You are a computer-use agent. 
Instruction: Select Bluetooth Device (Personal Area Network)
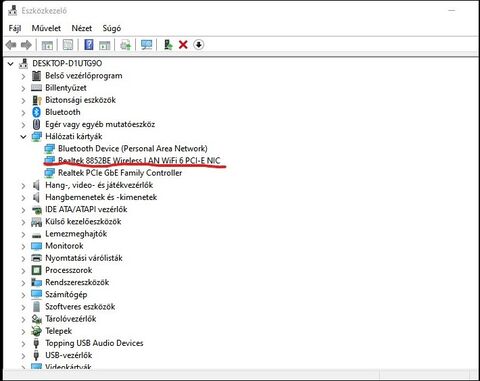pyautogui.click(x=133, y=149)
